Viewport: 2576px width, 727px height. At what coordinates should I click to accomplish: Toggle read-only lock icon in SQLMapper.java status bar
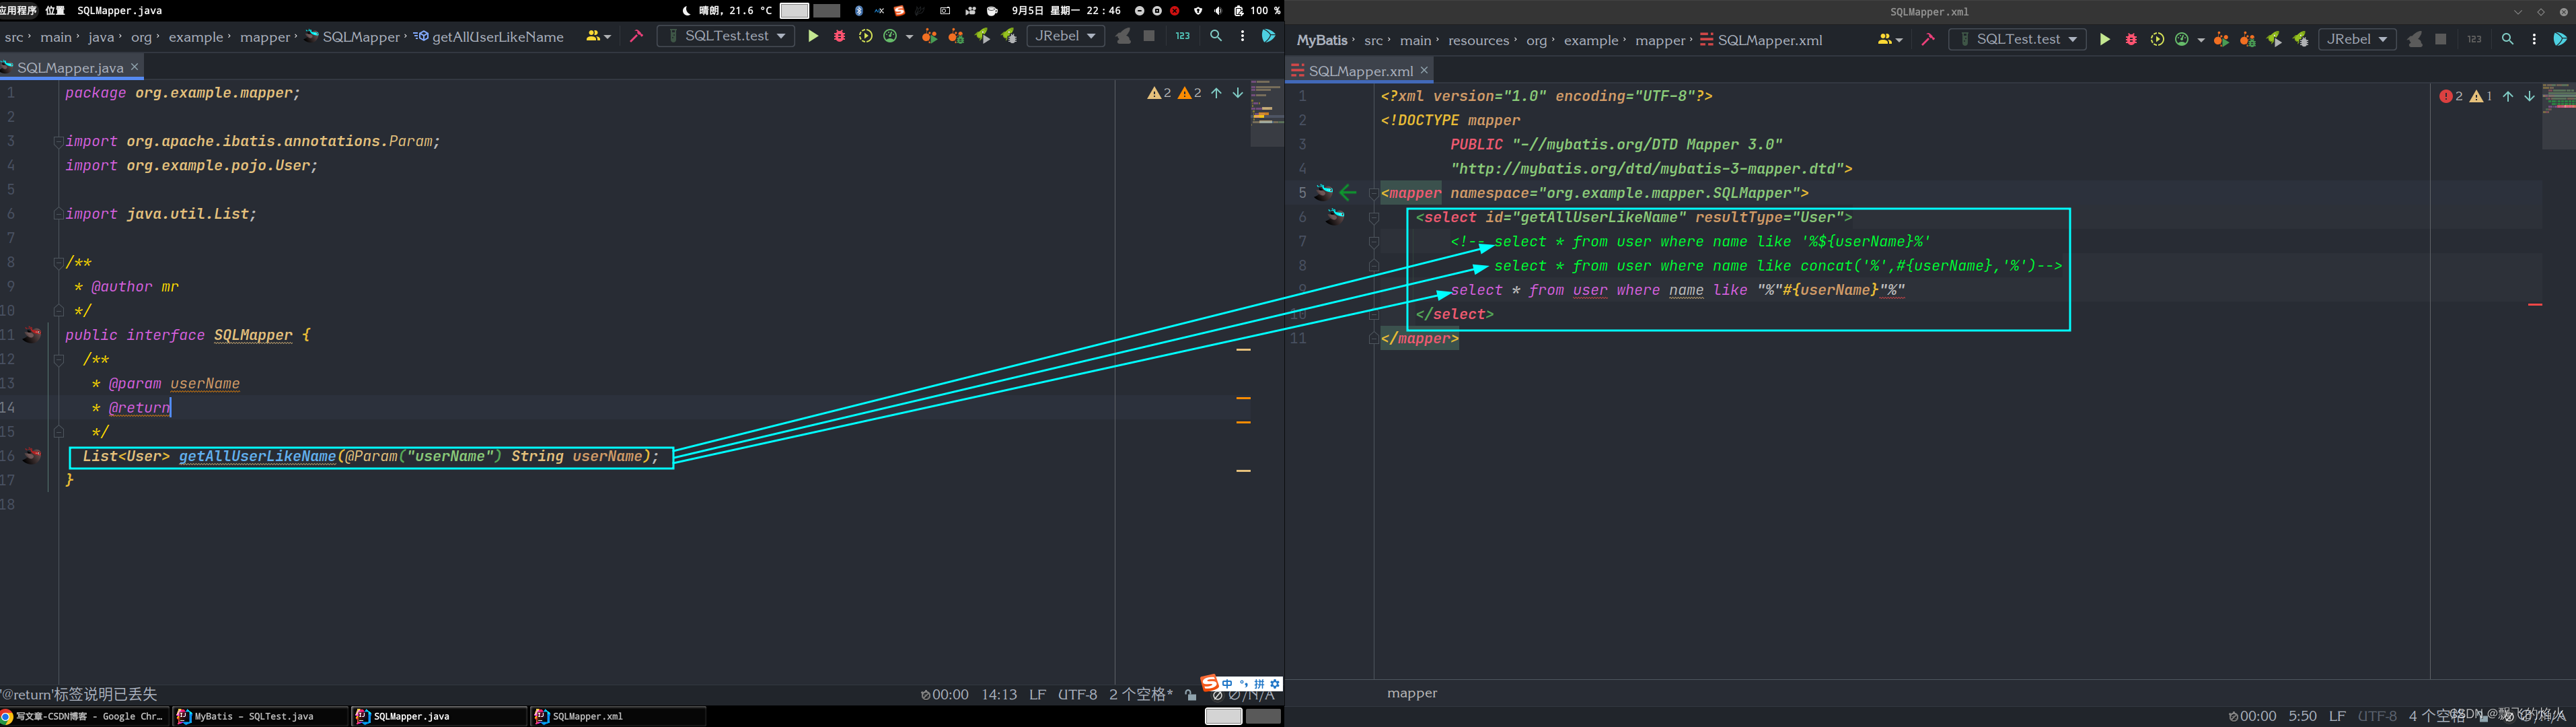point(1190,694)
